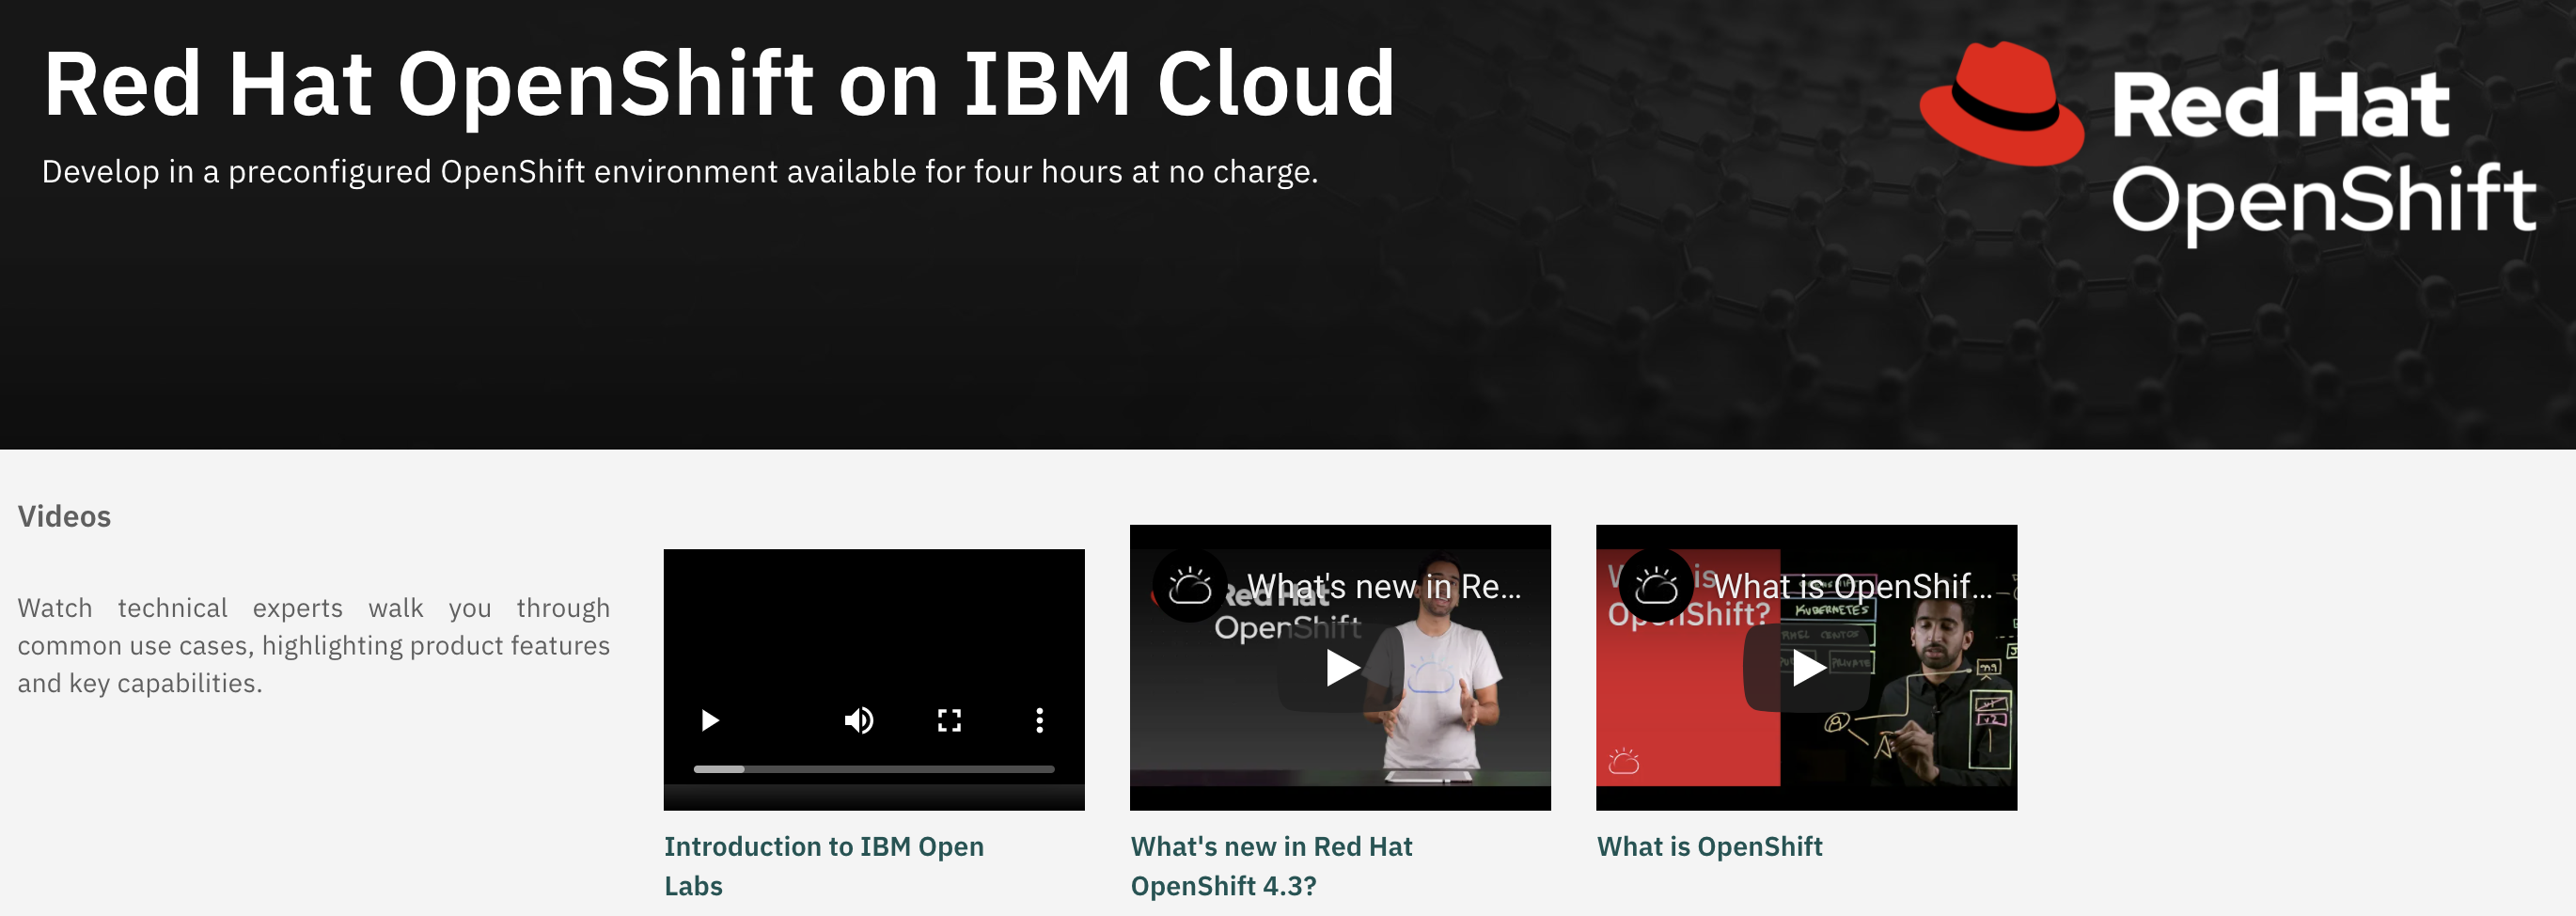Open the 'What is OpenShif...' video title overlay
2576x916 pixels.
click(x=1852, y=586)
